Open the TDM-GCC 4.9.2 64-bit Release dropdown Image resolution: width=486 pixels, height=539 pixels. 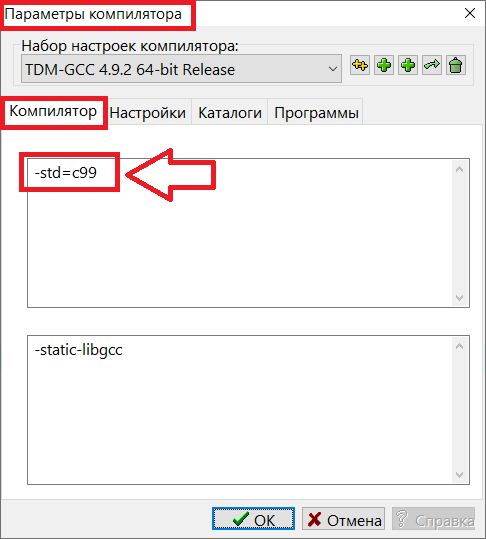coord(181,69)
